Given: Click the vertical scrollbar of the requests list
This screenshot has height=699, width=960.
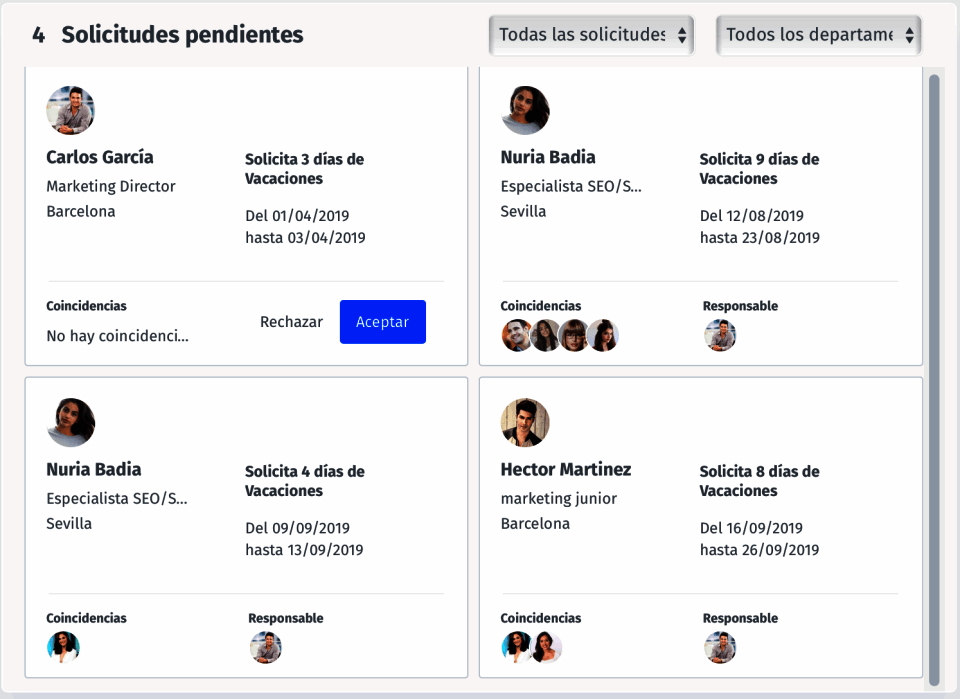Looking at the screenshot, I should click(x=934, y=380).
